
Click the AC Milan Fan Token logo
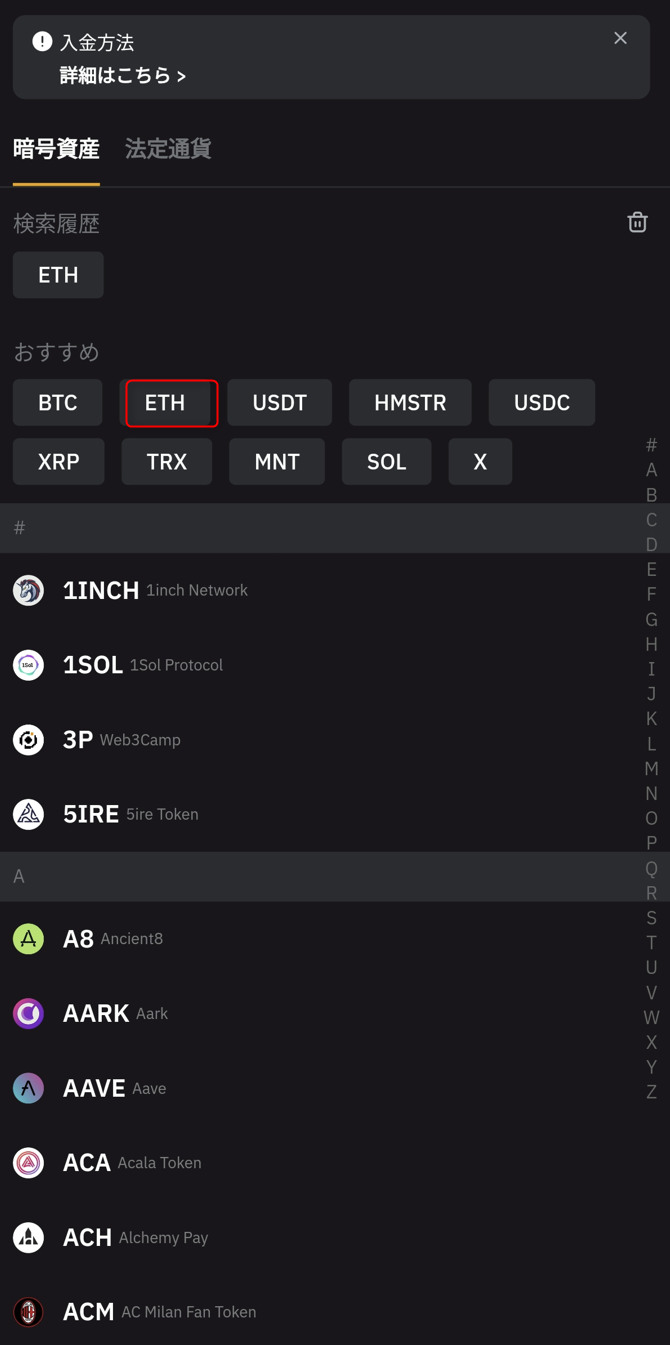(x=28, y=1312)
